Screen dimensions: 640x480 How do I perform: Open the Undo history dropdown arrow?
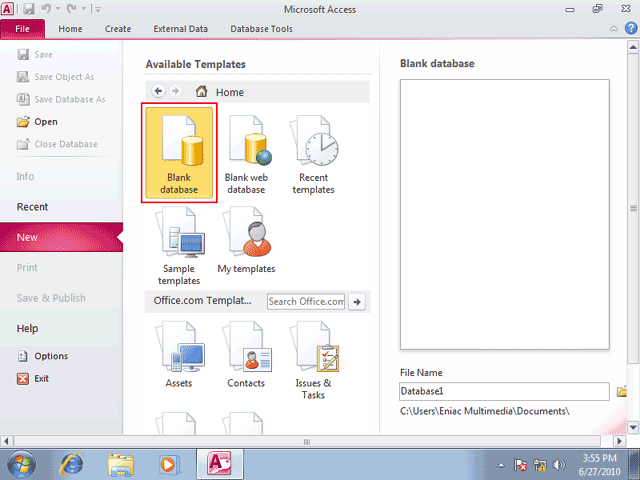58,9
